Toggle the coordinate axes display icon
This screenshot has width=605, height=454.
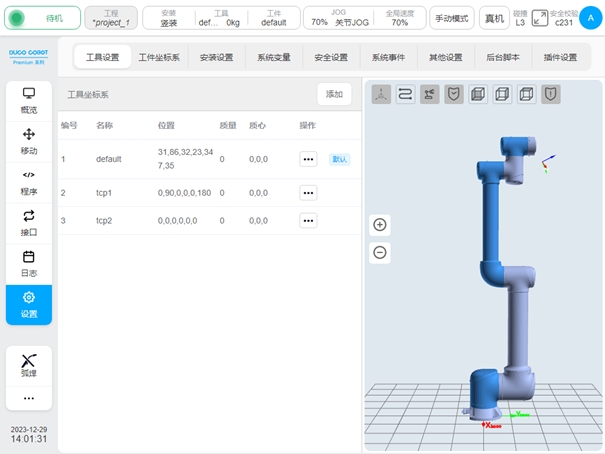[381, 94]
